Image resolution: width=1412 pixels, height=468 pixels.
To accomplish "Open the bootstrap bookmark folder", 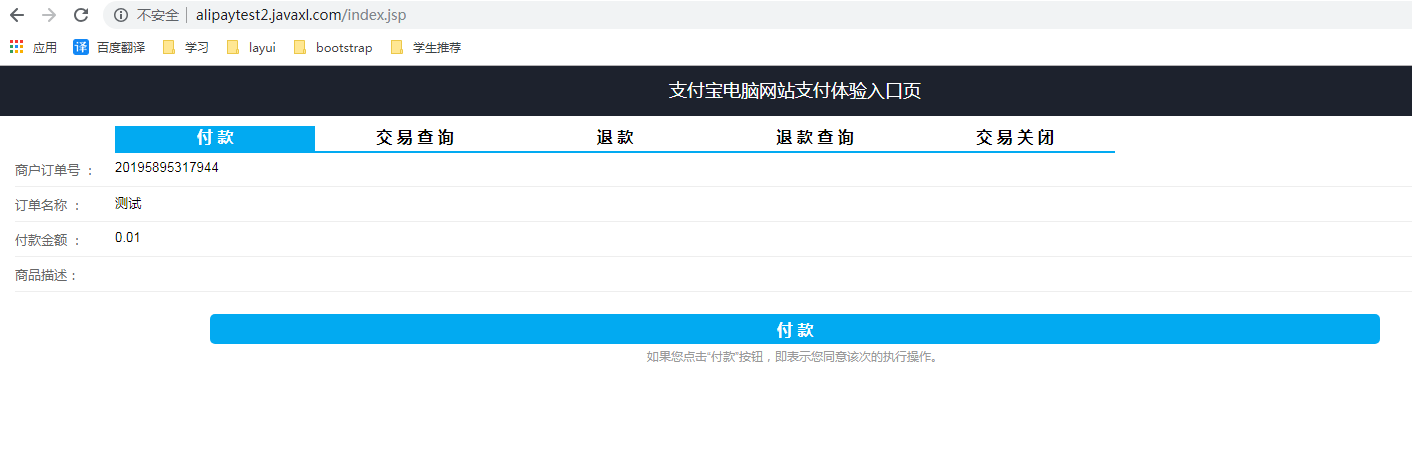I will tap(333, 47).
